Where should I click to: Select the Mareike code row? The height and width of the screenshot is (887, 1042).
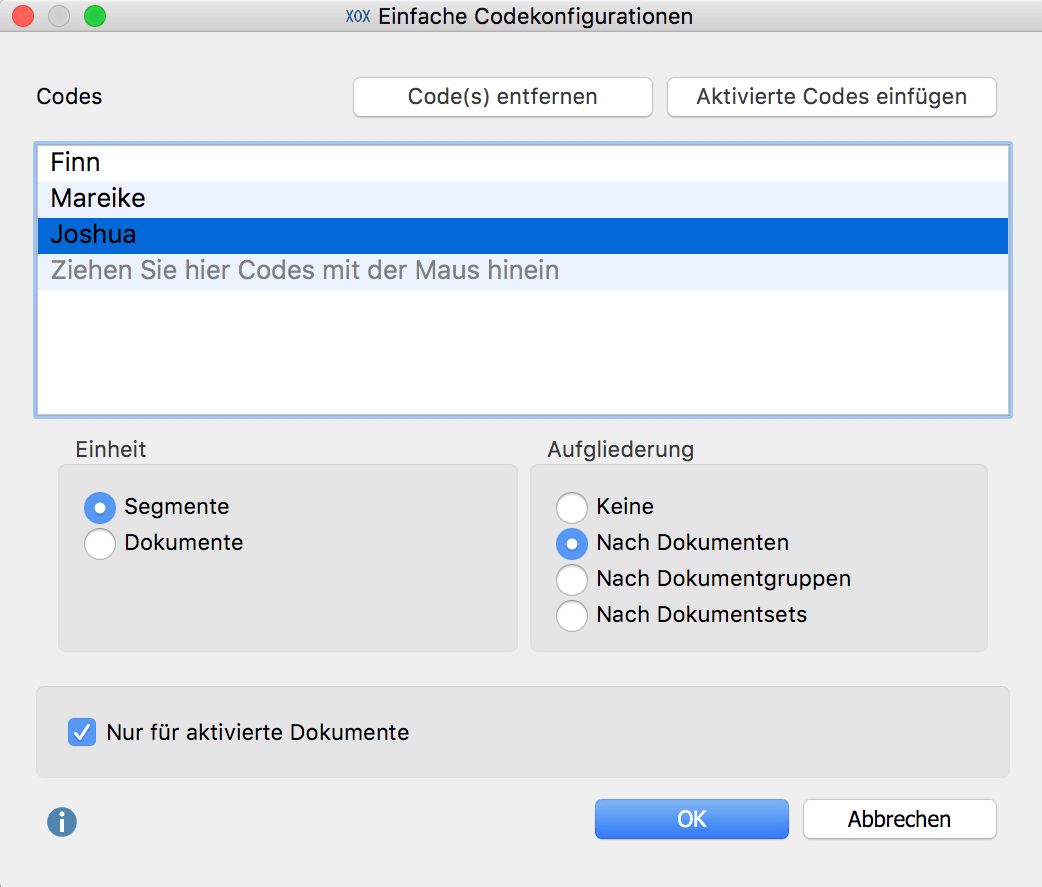click(x=523, y=199)
